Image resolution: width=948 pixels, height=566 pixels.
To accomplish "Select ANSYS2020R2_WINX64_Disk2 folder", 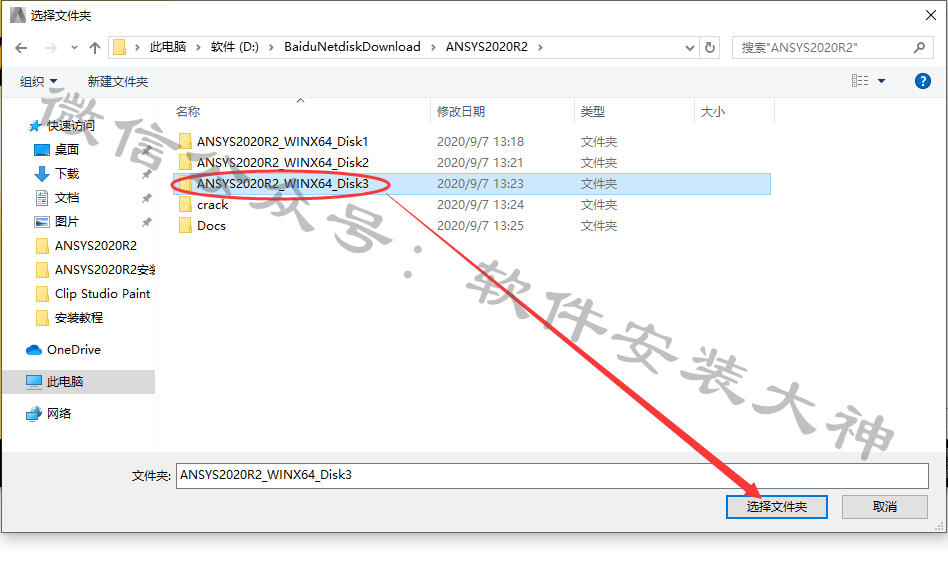I will (282, 163).
